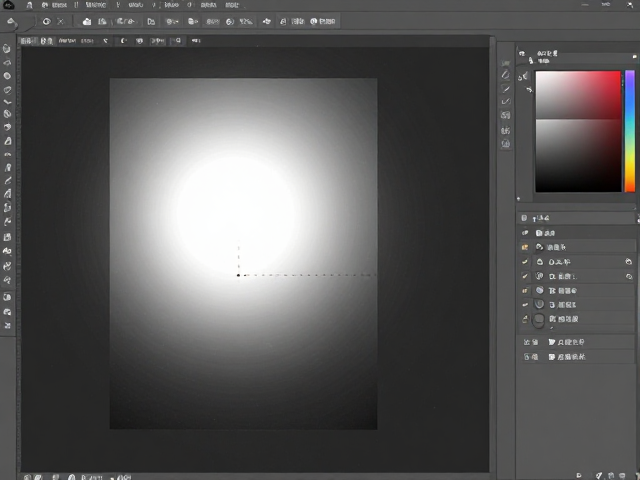Click the first icon in the collapsed panel strip

coord(506,63)
